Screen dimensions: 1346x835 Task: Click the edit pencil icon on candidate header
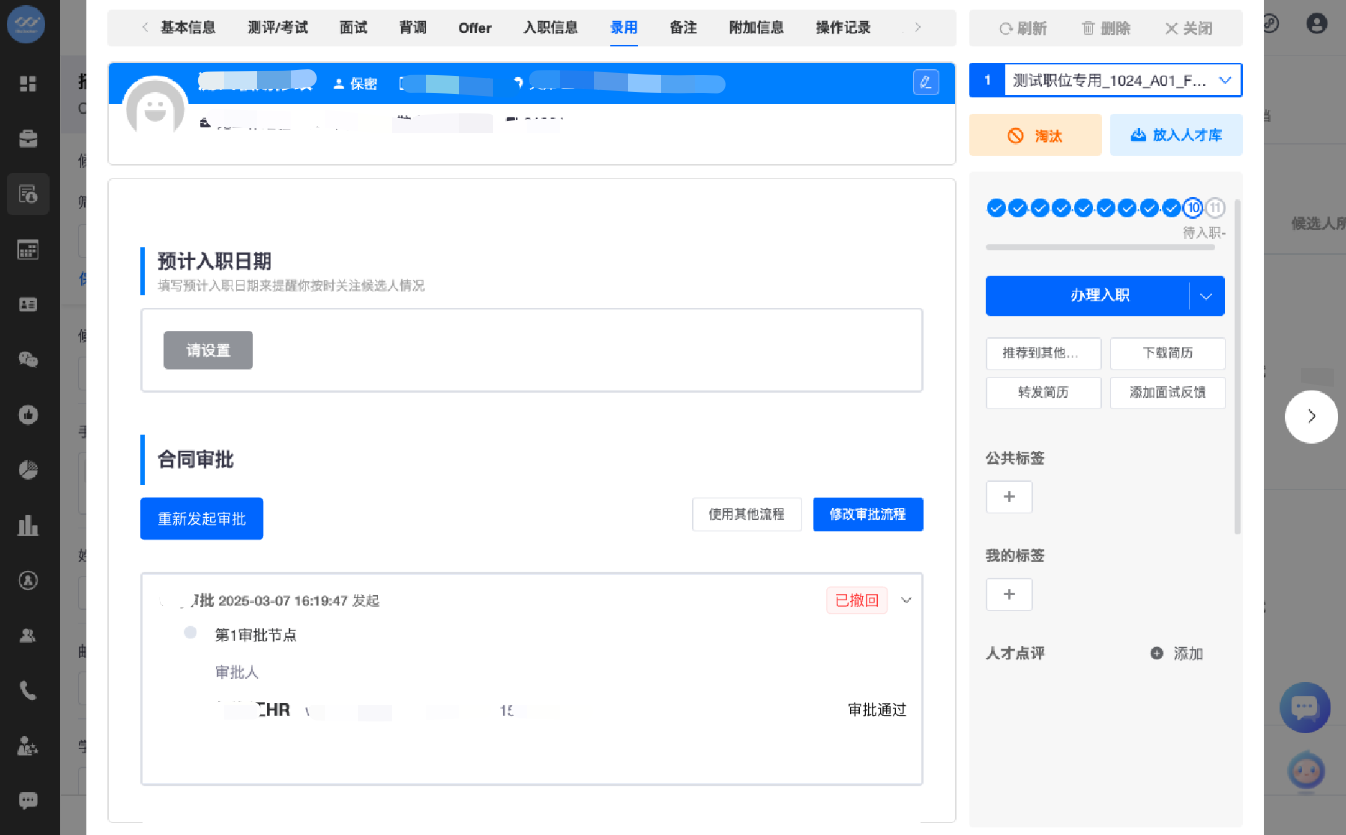926,82
